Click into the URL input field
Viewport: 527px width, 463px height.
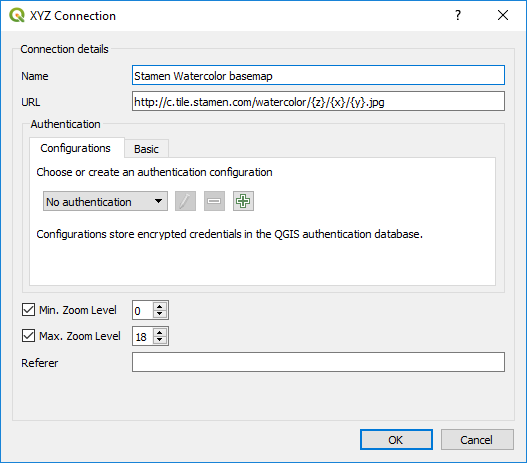[x=318, y=101]
